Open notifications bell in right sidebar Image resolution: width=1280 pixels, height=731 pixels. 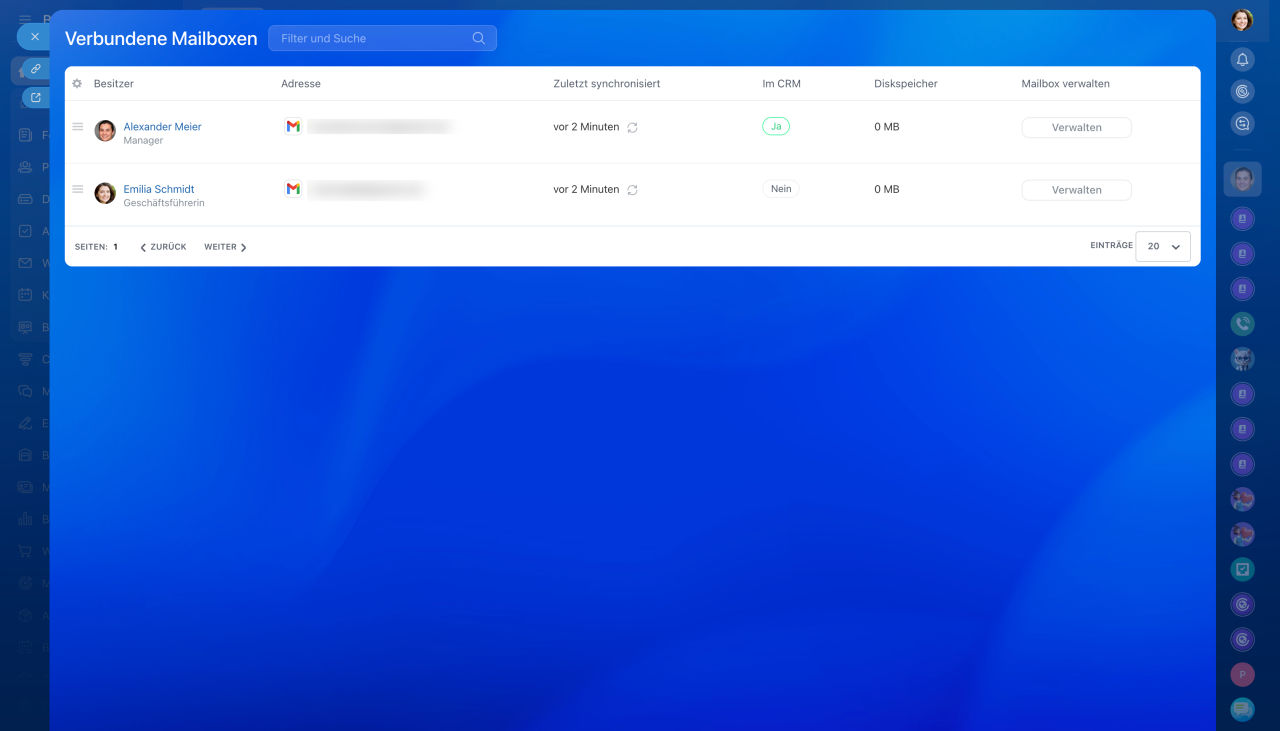pyautogui.click(x=1242, y=60)
